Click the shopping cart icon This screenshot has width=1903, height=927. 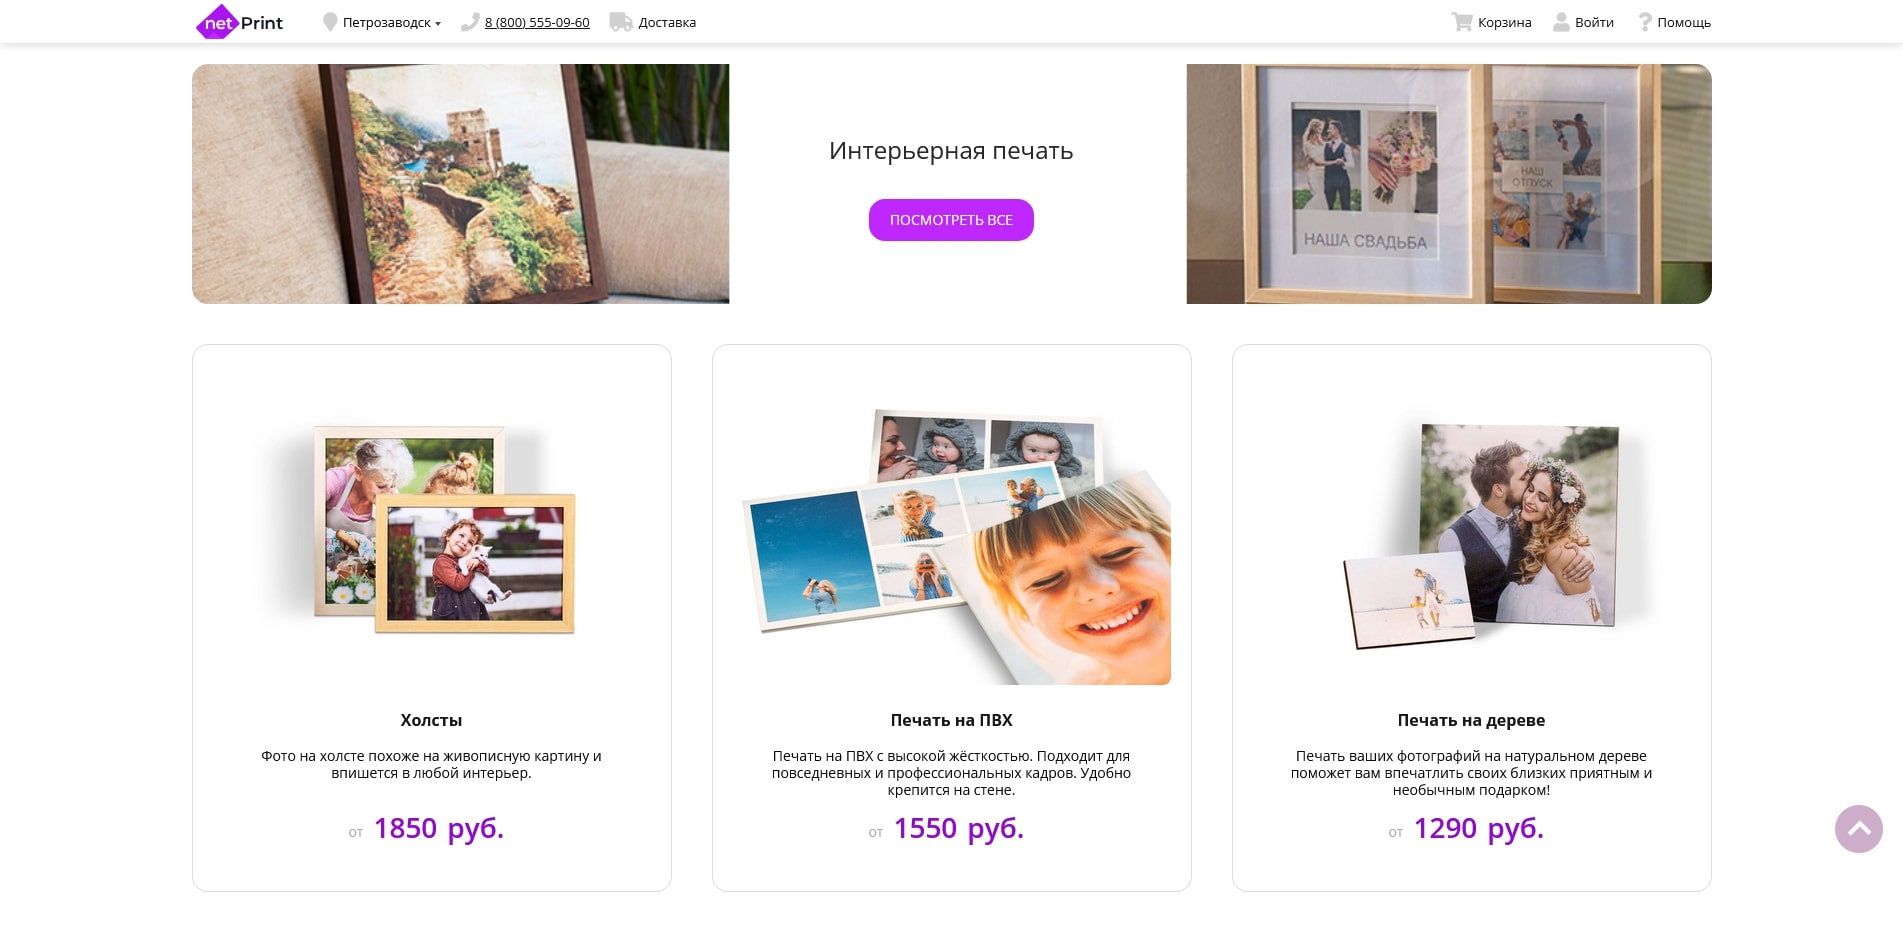[1462, 22]
